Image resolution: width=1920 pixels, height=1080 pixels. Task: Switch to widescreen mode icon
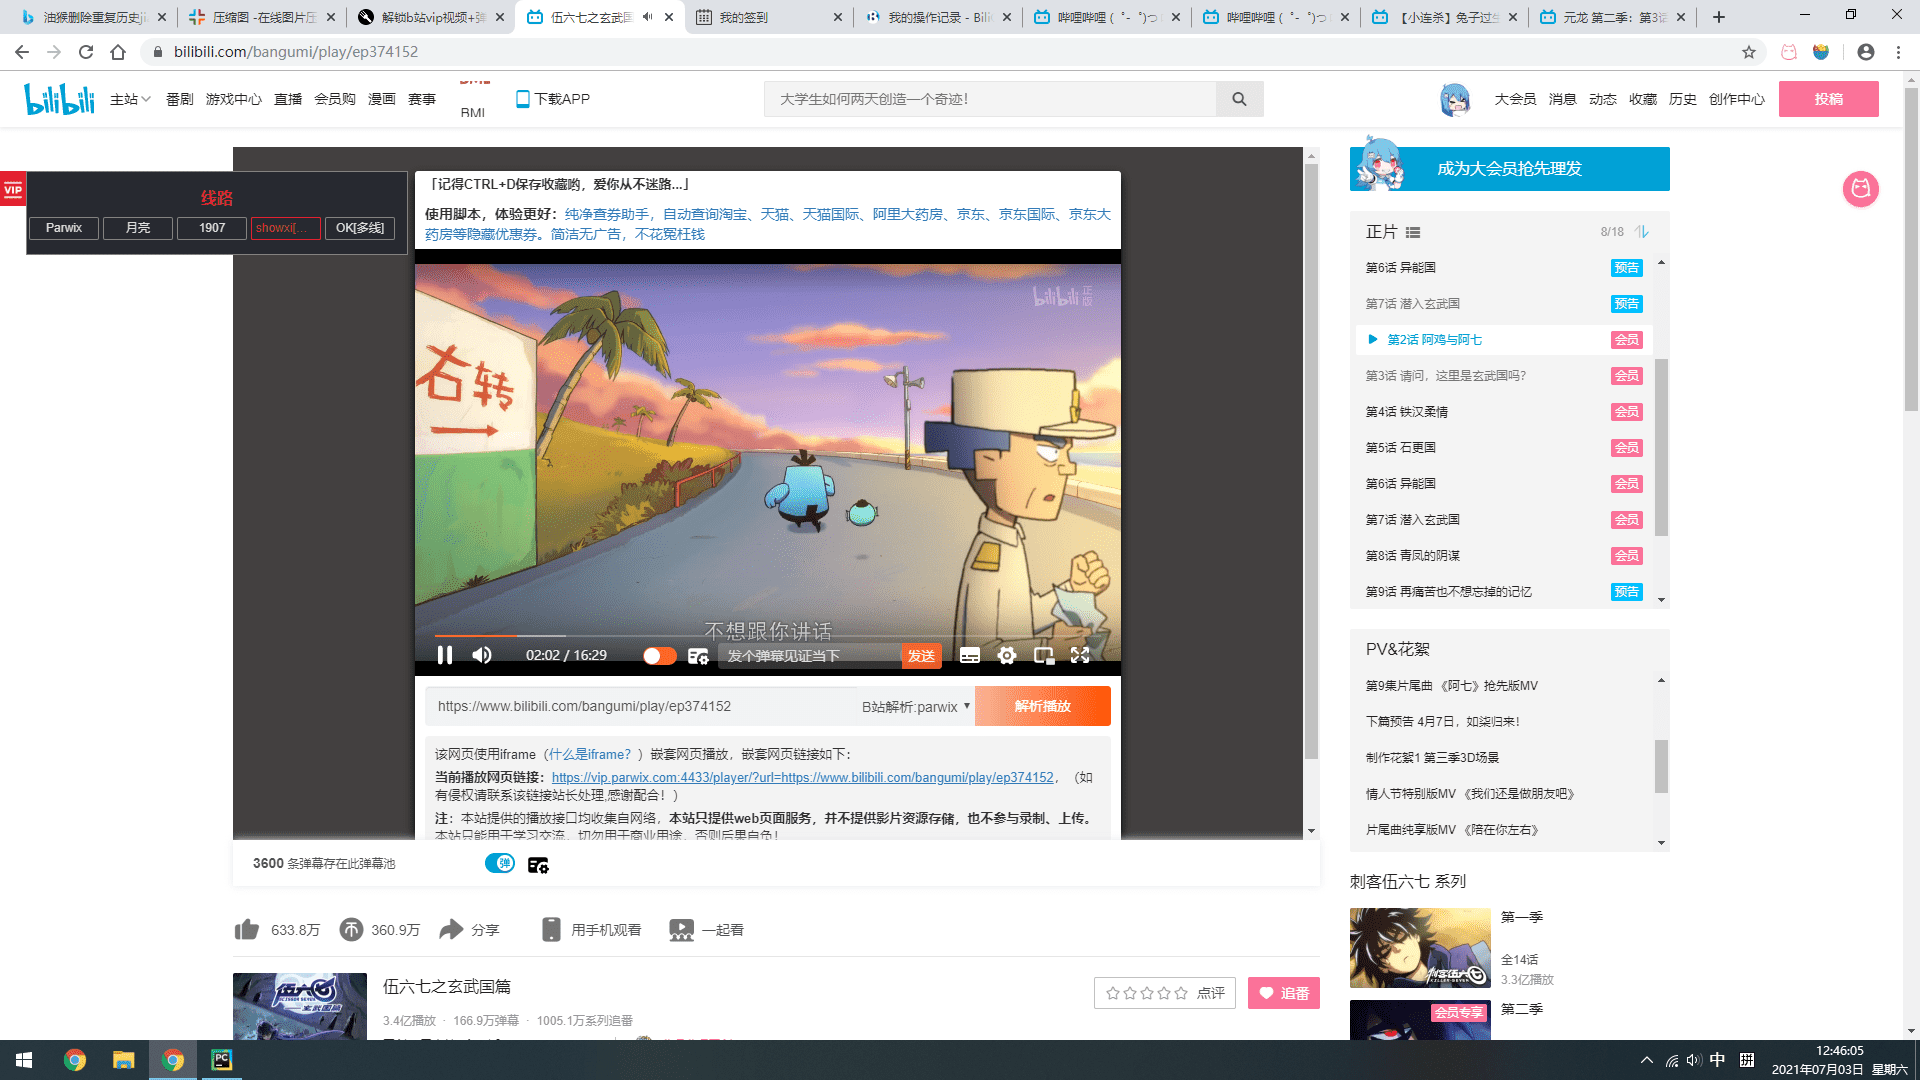(1044, 656)
